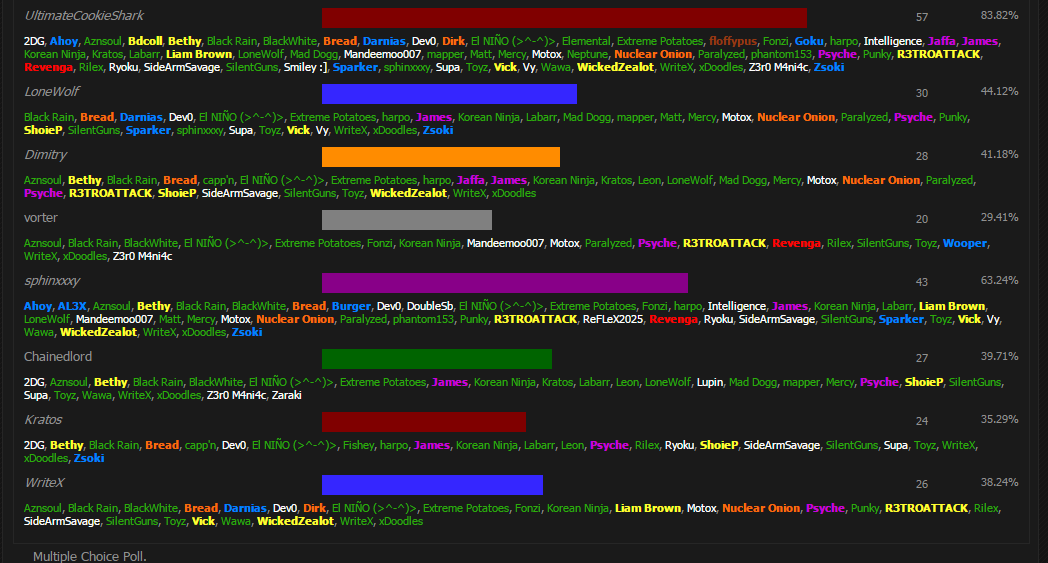Click voter Jaffa in the Dimitry list
The image size is (1048, 563).
coord(471,181)
